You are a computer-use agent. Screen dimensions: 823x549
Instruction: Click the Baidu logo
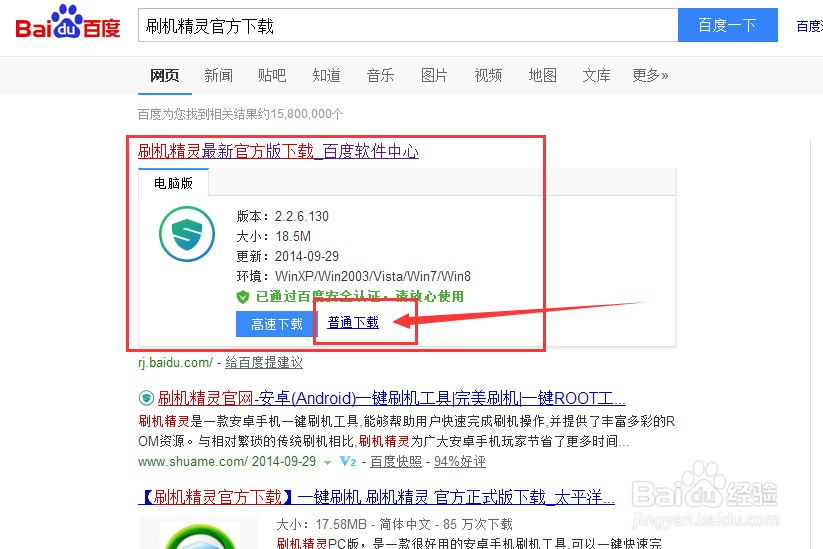point(68,22)
